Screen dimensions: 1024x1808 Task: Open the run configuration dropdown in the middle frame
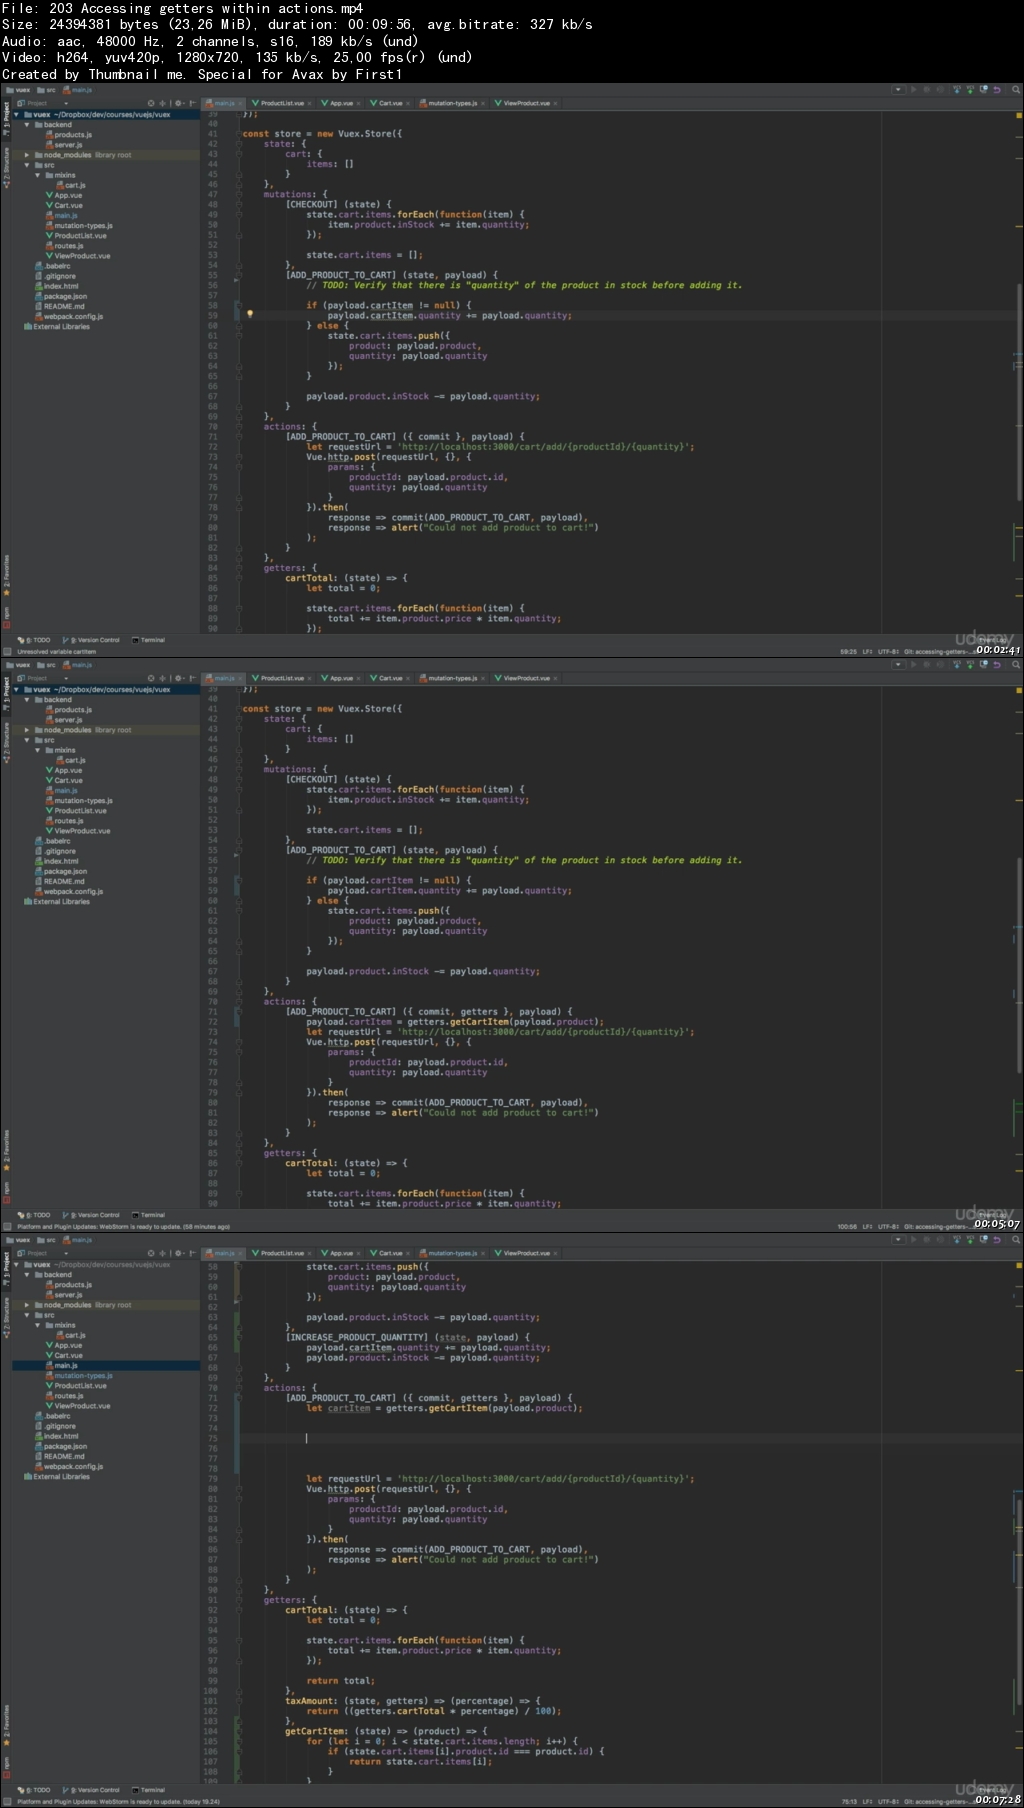click(898, 665)
